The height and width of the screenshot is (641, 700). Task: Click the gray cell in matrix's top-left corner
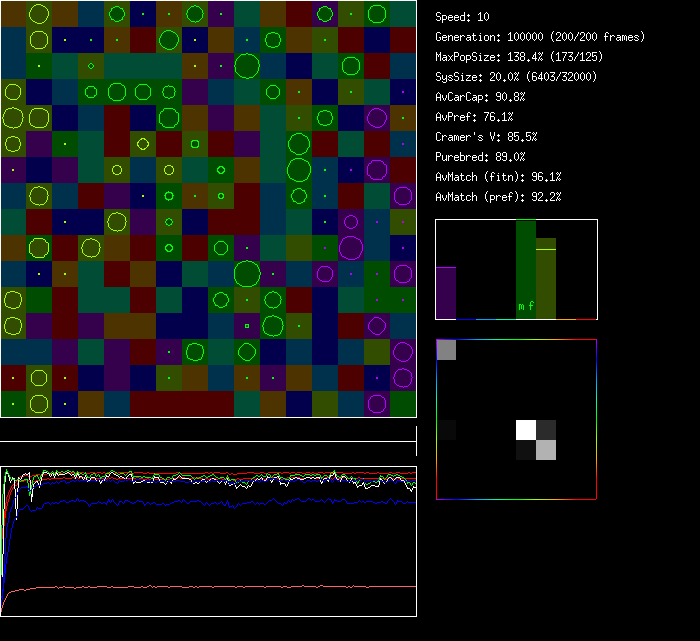click(446, 349)
